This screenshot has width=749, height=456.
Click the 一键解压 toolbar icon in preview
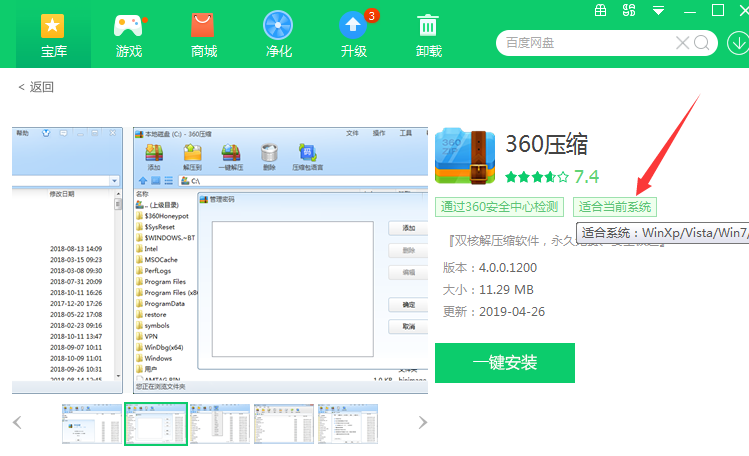coord(231,157)
